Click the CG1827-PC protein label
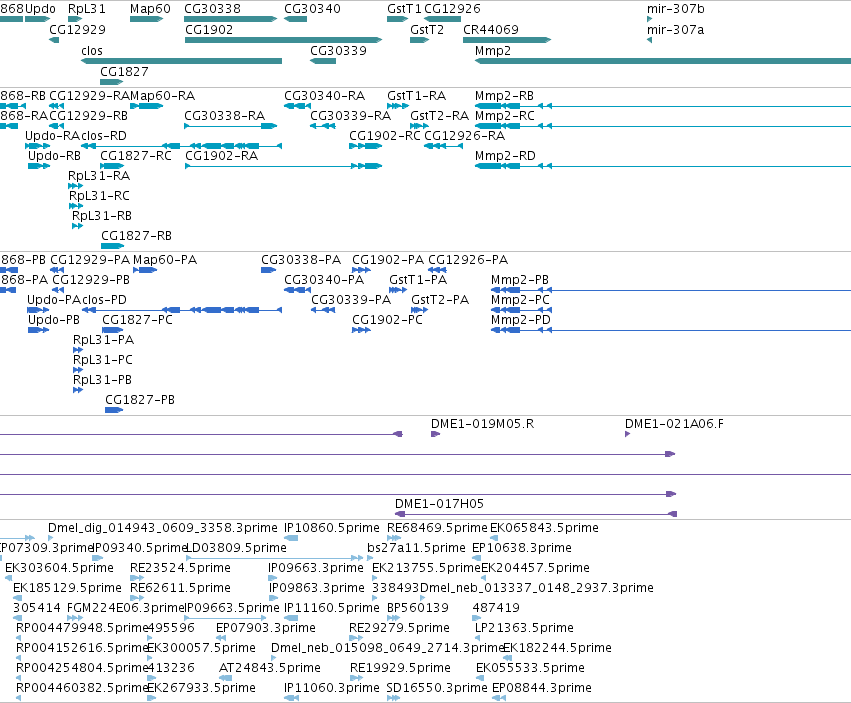The height and width of the screenshot is (703, 851). click(137, 320)
